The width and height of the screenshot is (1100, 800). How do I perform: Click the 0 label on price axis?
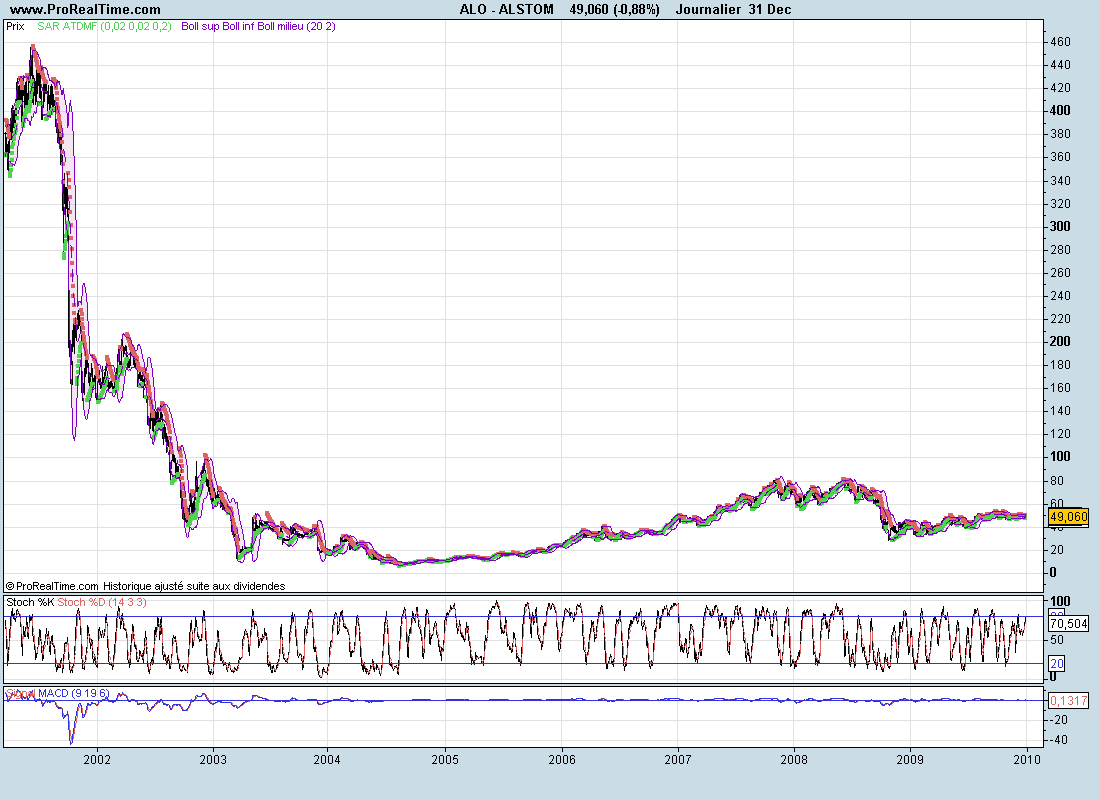click(1053, 573)
